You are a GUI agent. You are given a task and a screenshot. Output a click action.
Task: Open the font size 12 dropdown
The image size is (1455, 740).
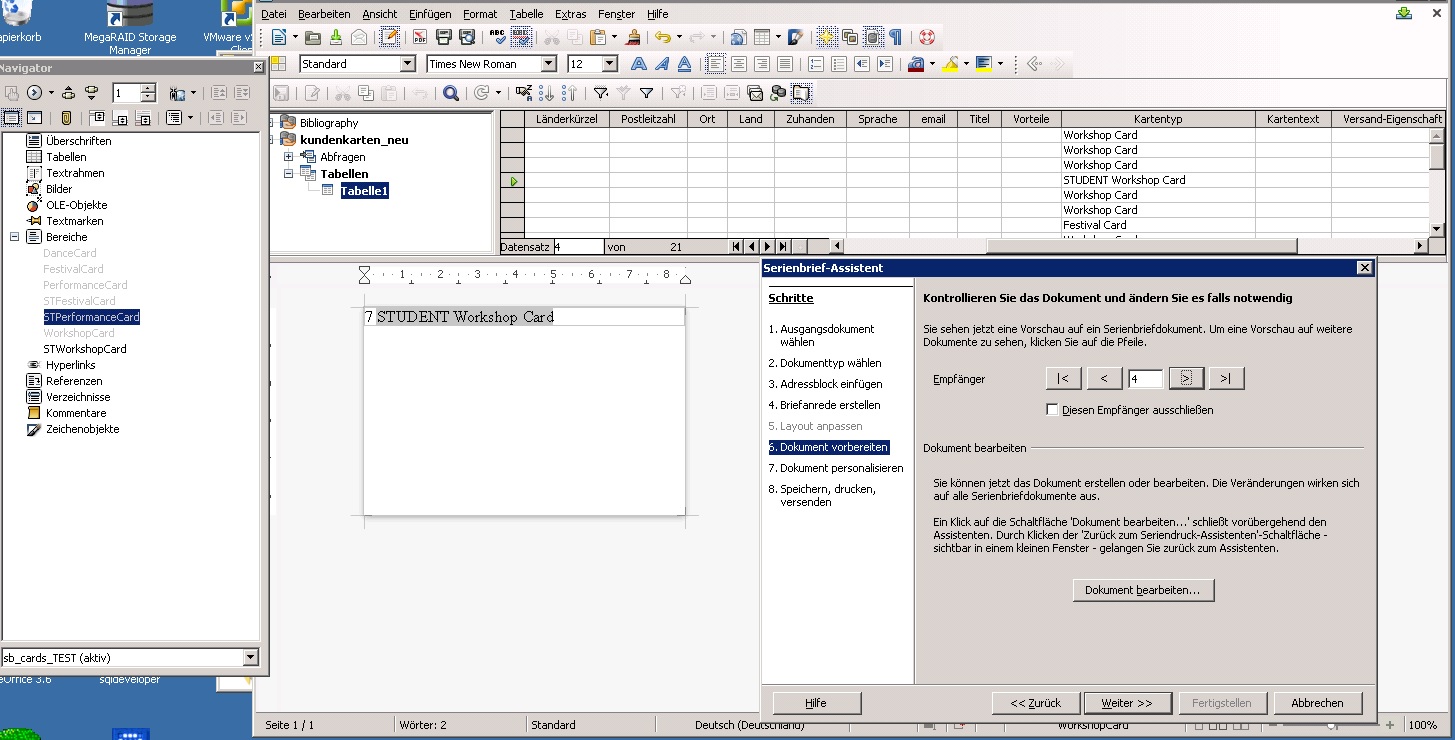coord(610,64)
